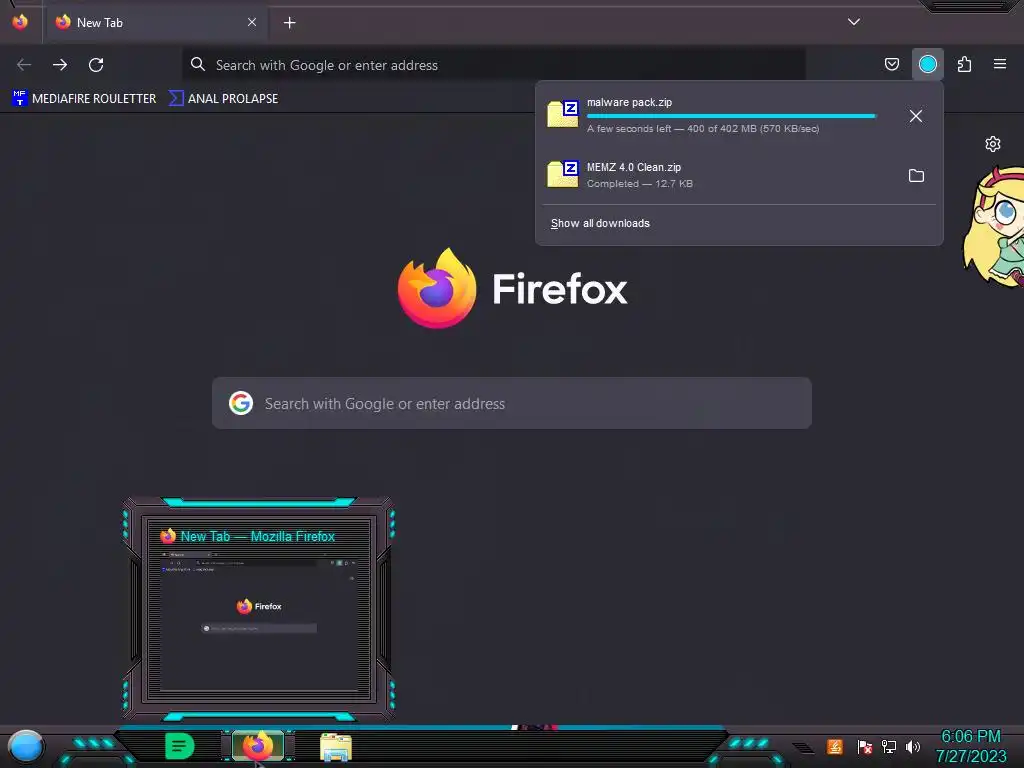1024x768 pixels.
Task: Open new tab personalize gear
Action: [x=993, y=144]
